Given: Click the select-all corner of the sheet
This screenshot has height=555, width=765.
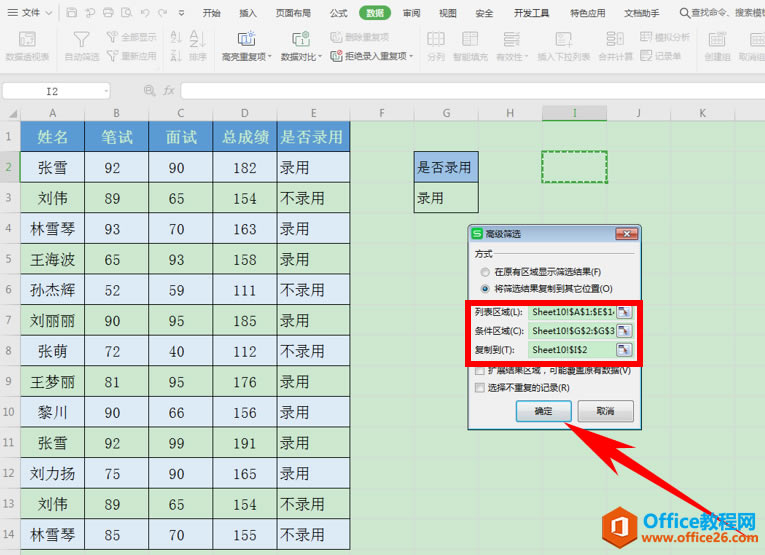Looking at the screenshot, I should click(11, 113).
